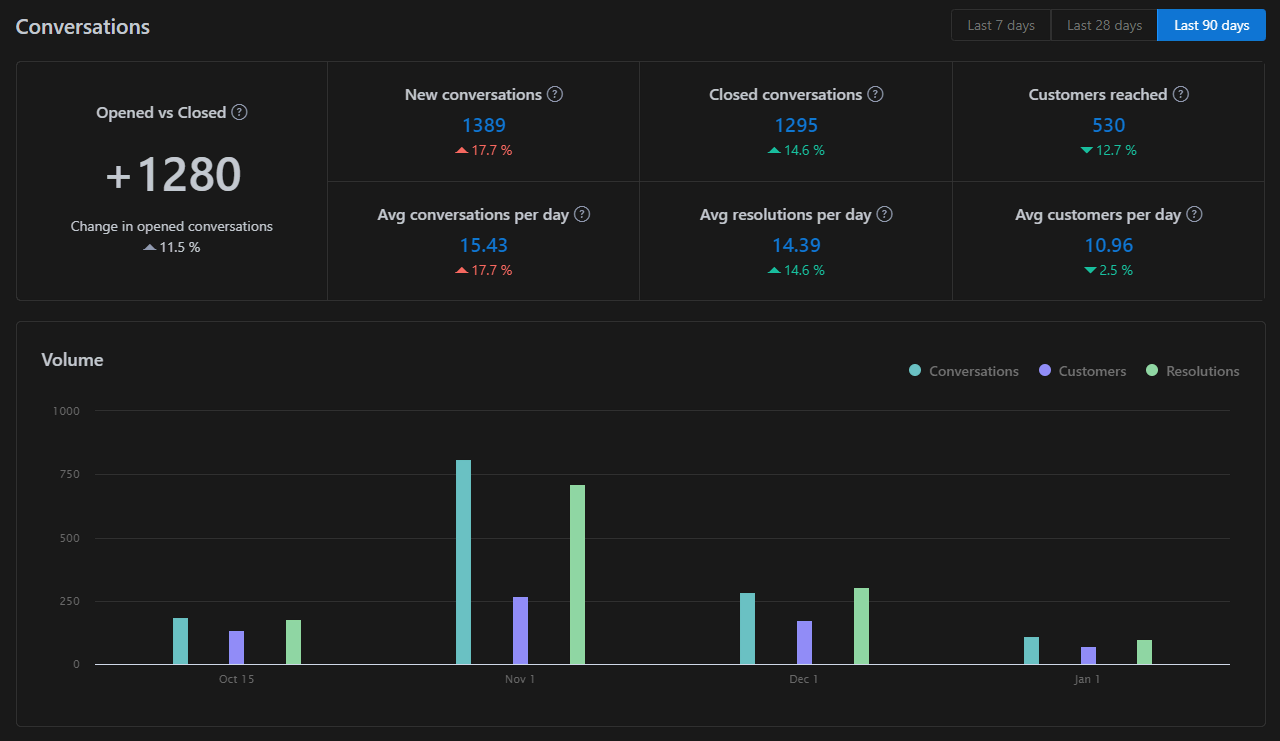1280x741 pixels.
Task: Click the Customers reached value 530
Action: [x=1108, y=125]
